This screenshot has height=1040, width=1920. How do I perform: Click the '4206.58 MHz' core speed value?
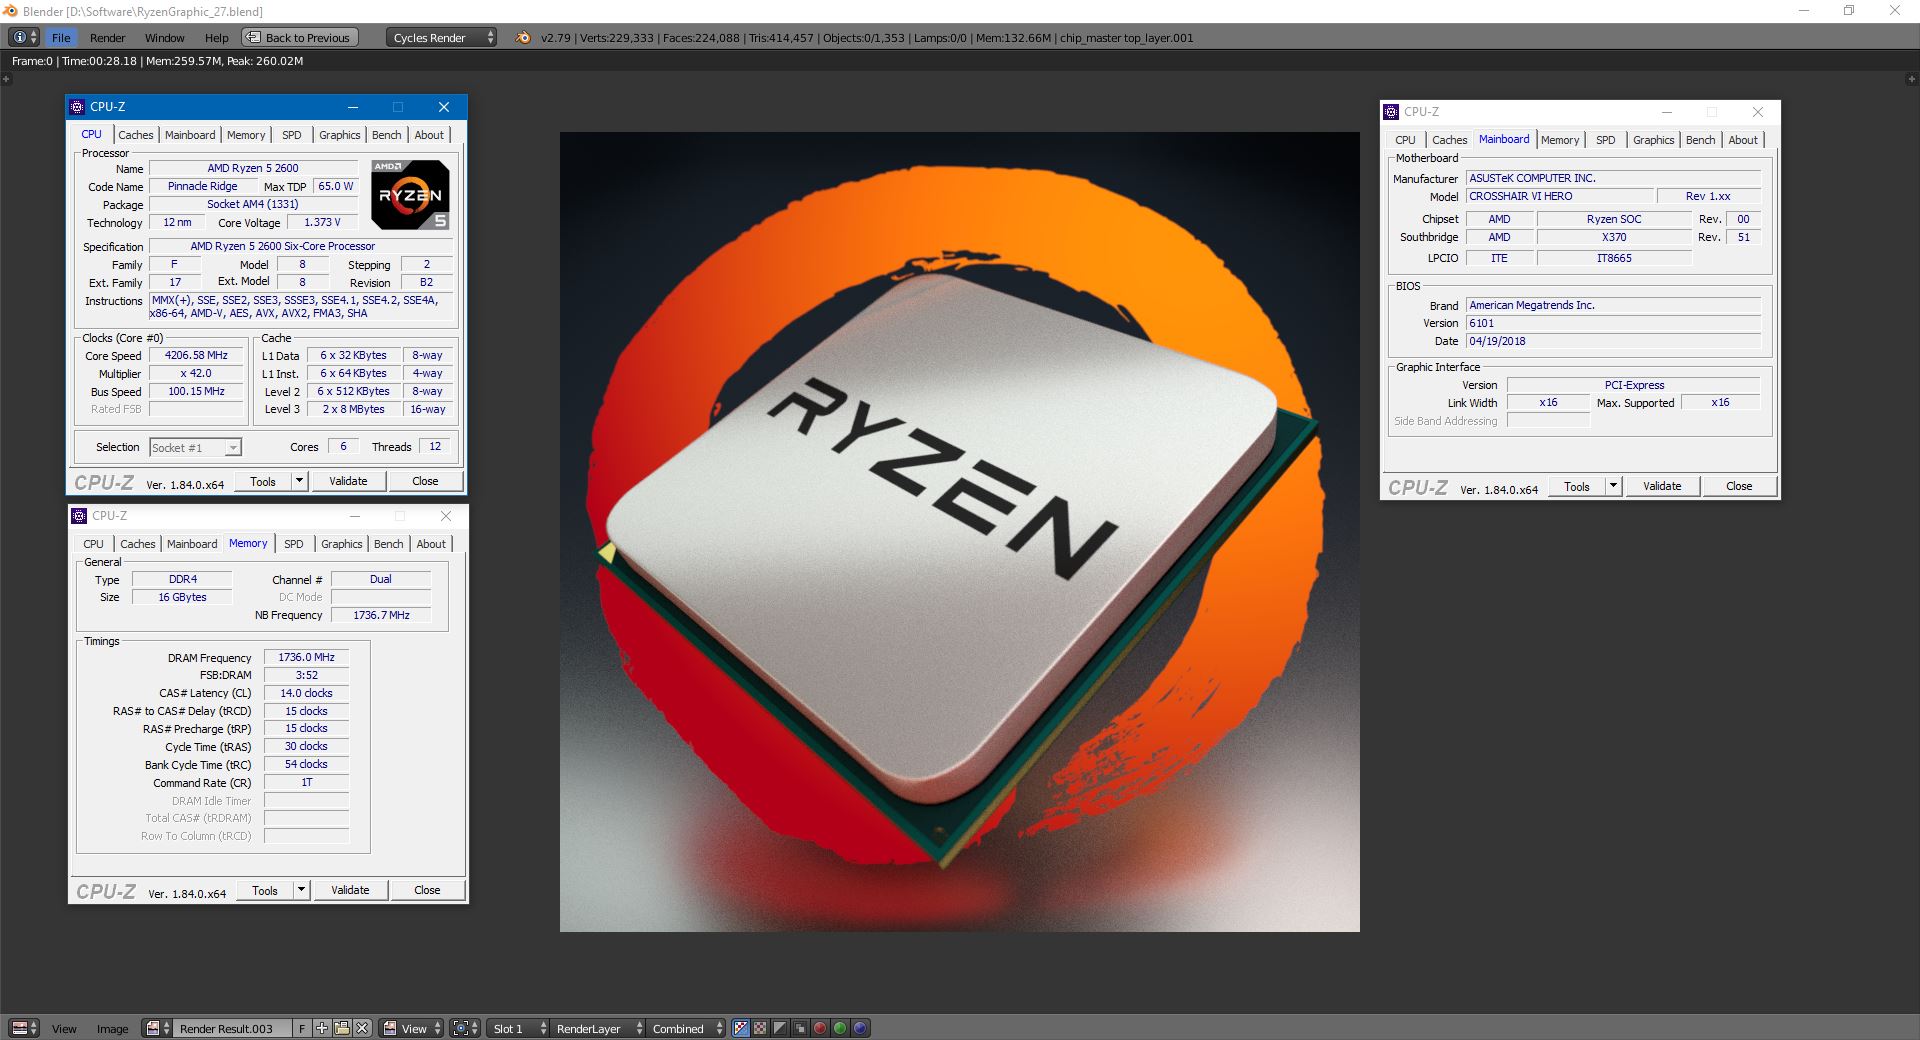(x=196, y=355)
